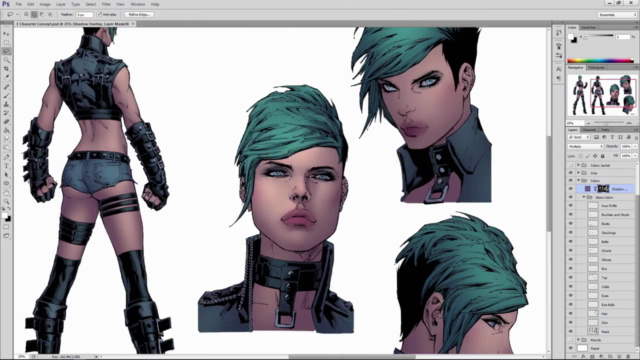The image size is (640, 360).
Task: Select the Brush tool
Action: point(6,96)
